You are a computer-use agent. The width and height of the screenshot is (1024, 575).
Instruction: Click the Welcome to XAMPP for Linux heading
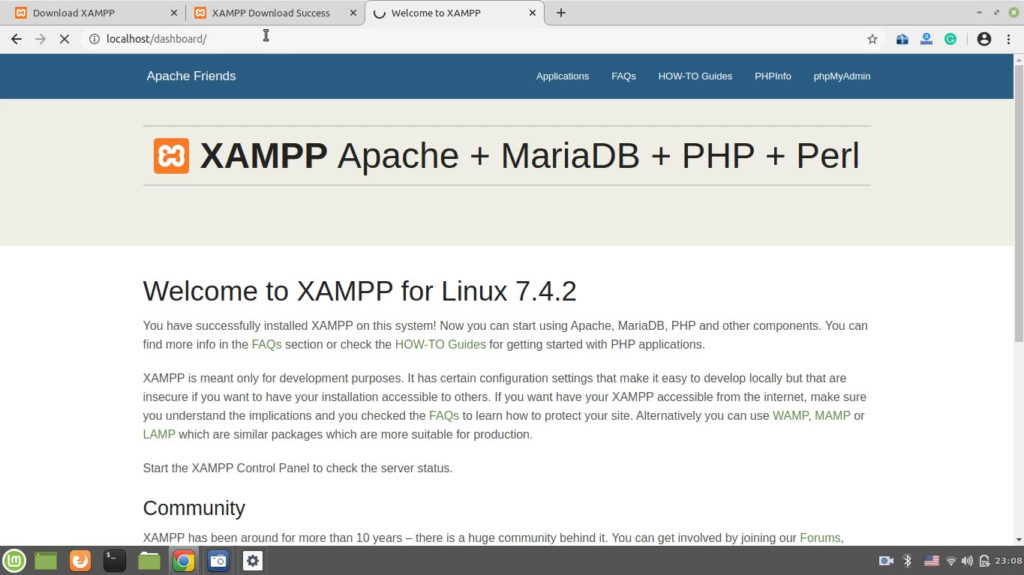coord(360,291)
